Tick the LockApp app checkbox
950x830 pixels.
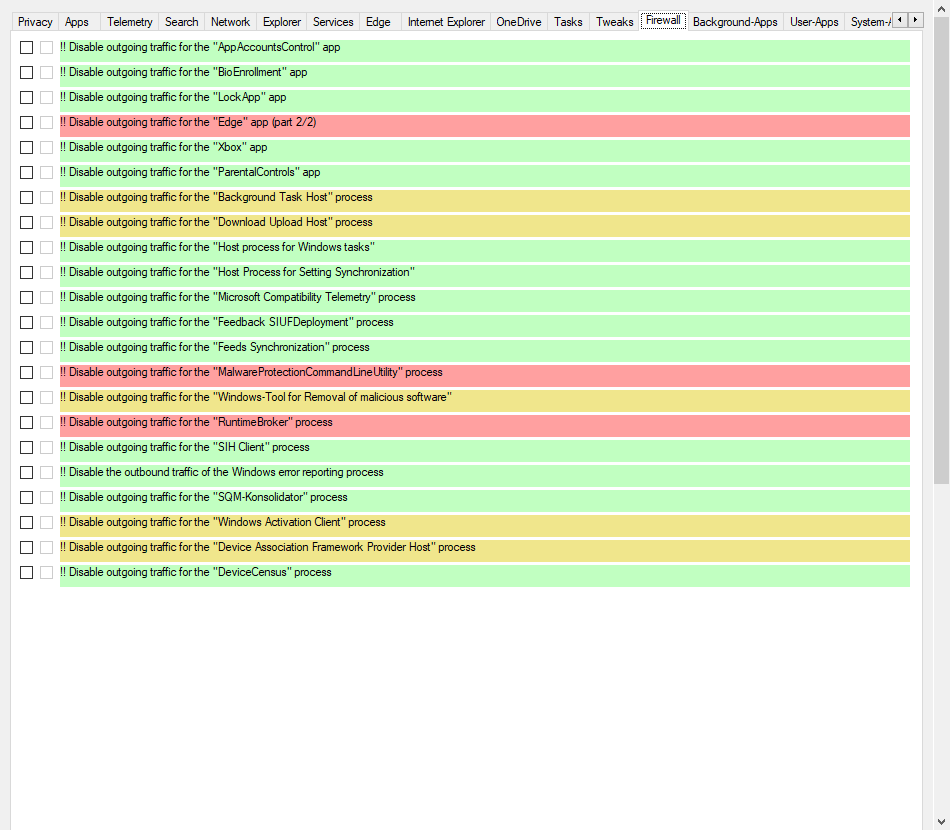click(27, 98)
